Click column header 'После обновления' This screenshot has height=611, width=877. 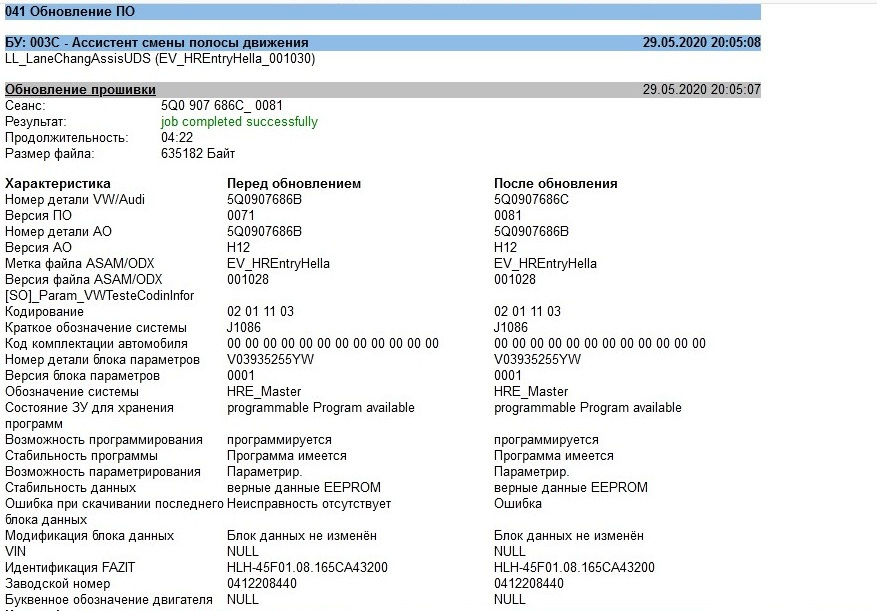pos(555,184)
